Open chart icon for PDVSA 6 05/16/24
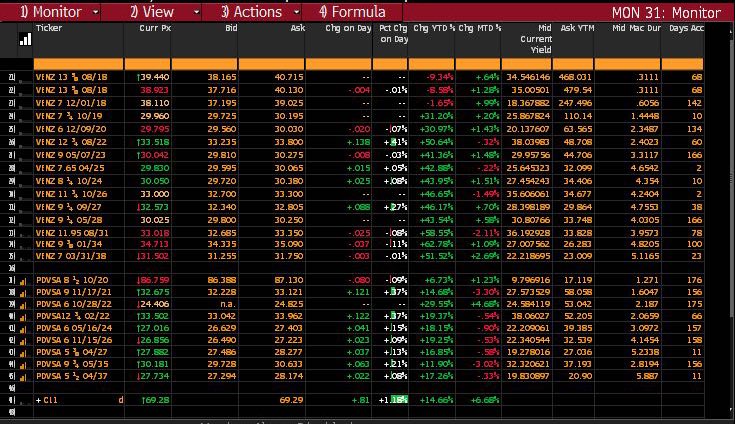735x424 pixels. (x=22, y=329)
